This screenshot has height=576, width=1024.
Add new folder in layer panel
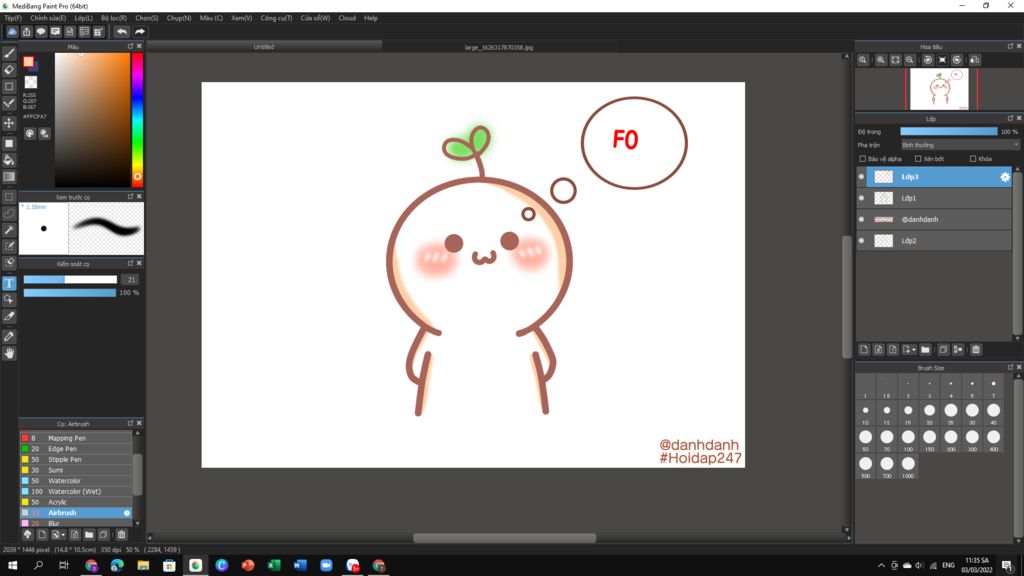coord(925,350)
